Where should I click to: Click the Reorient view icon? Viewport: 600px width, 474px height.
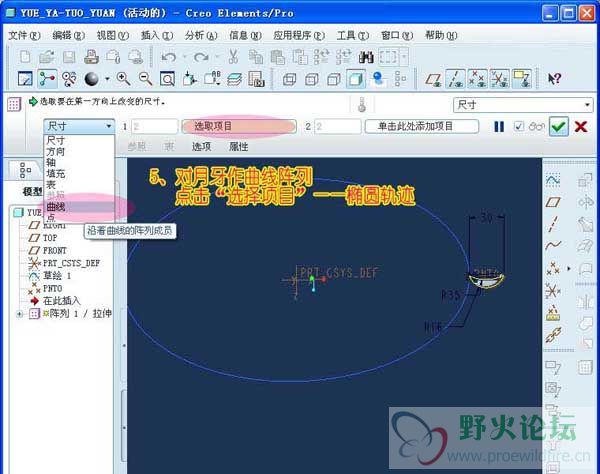(189, 79)
